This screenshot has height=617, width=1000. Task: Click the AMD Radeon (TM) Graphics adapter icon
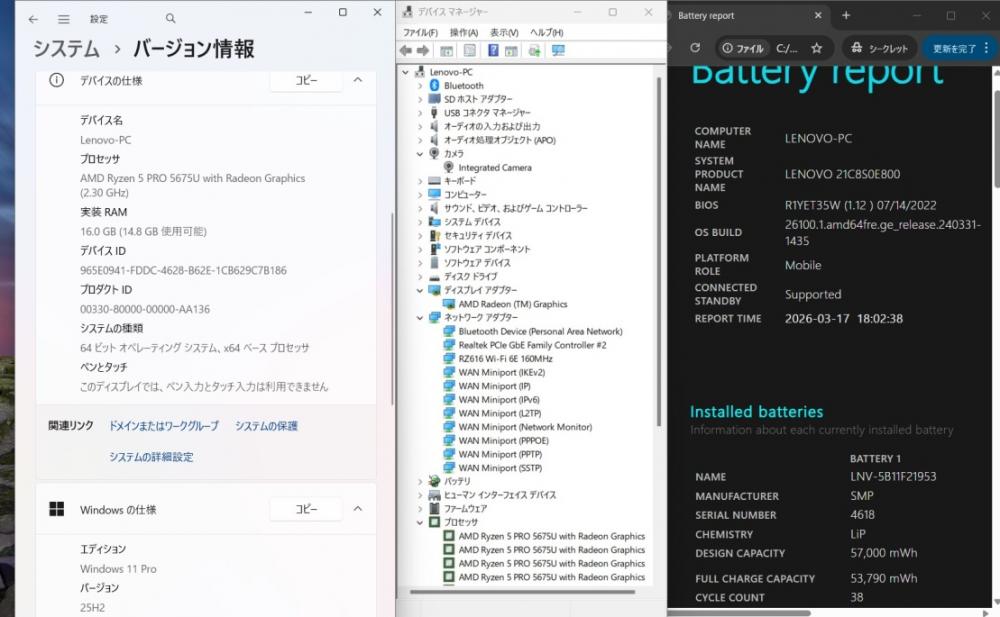pyautogui.click(x=448, y=304)
